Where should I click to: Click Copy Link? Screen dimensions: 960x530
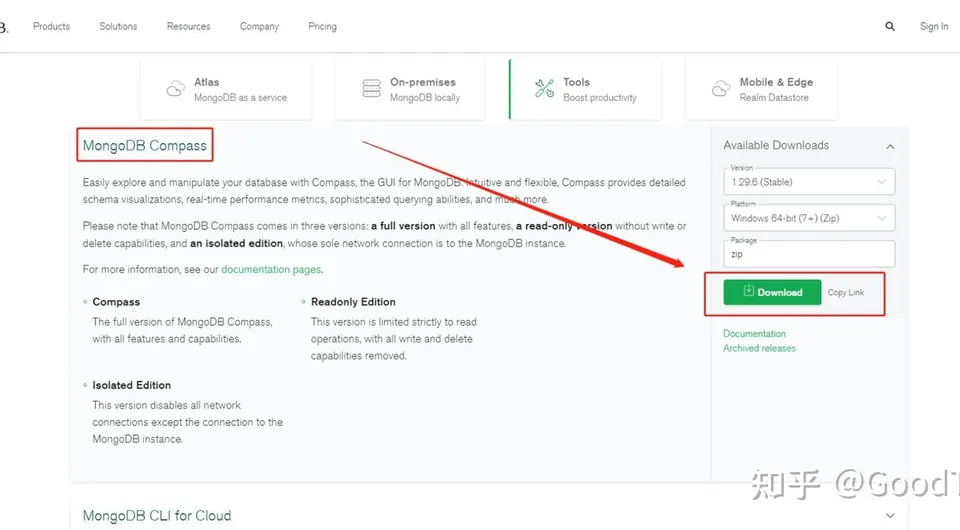[x=846, y=293]
